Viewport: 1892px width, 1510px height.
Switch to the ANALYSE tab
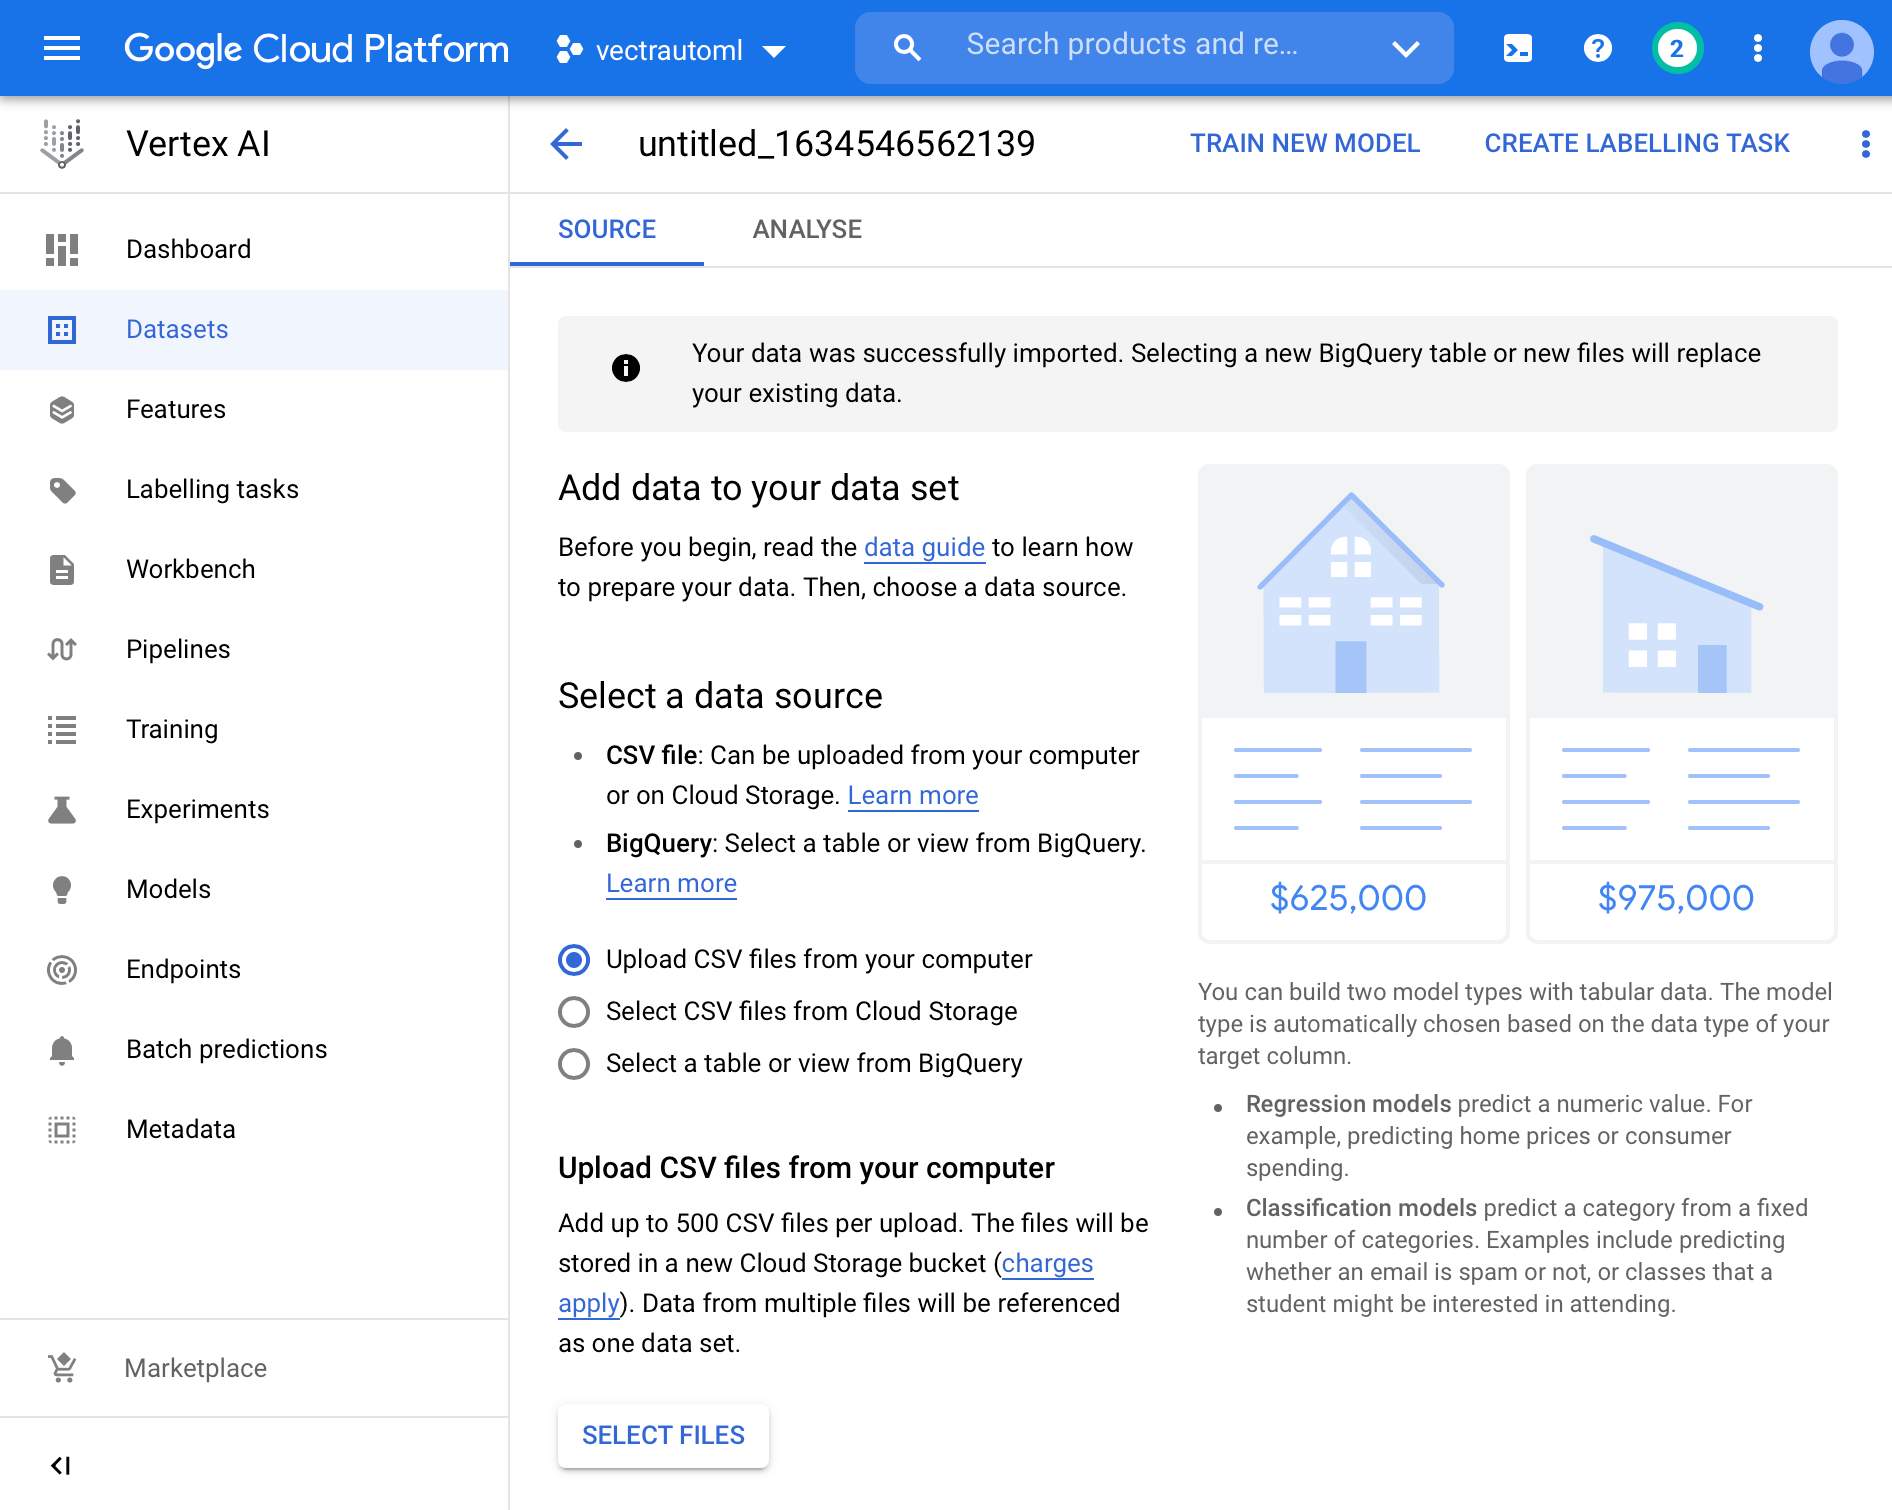806,230
